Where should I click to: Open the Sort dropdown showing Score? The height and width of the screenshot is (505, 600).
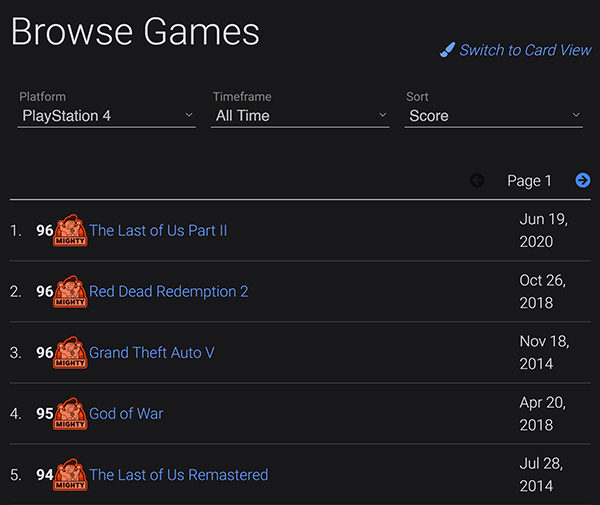coord(494,116)
